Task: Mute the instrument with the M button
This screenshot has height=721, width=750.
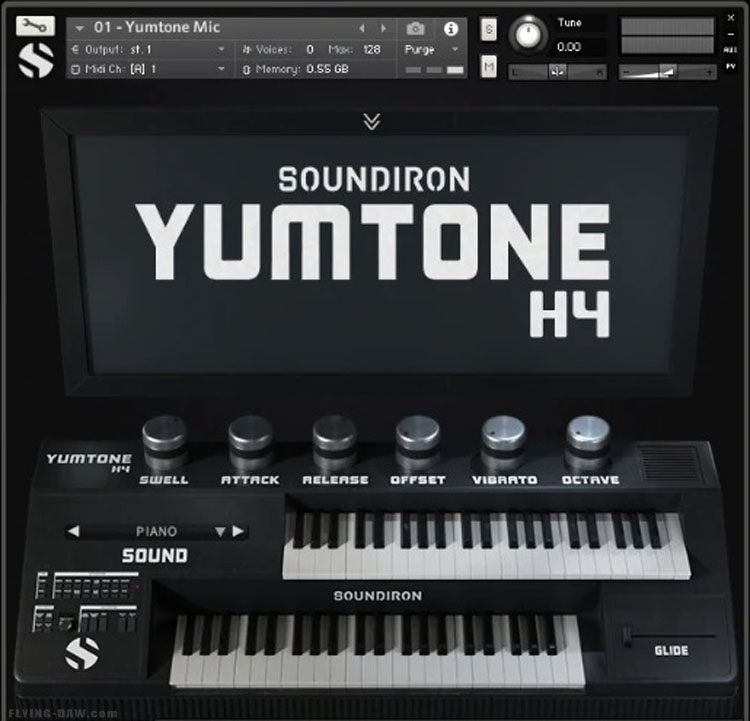Action: pos(488,67)
